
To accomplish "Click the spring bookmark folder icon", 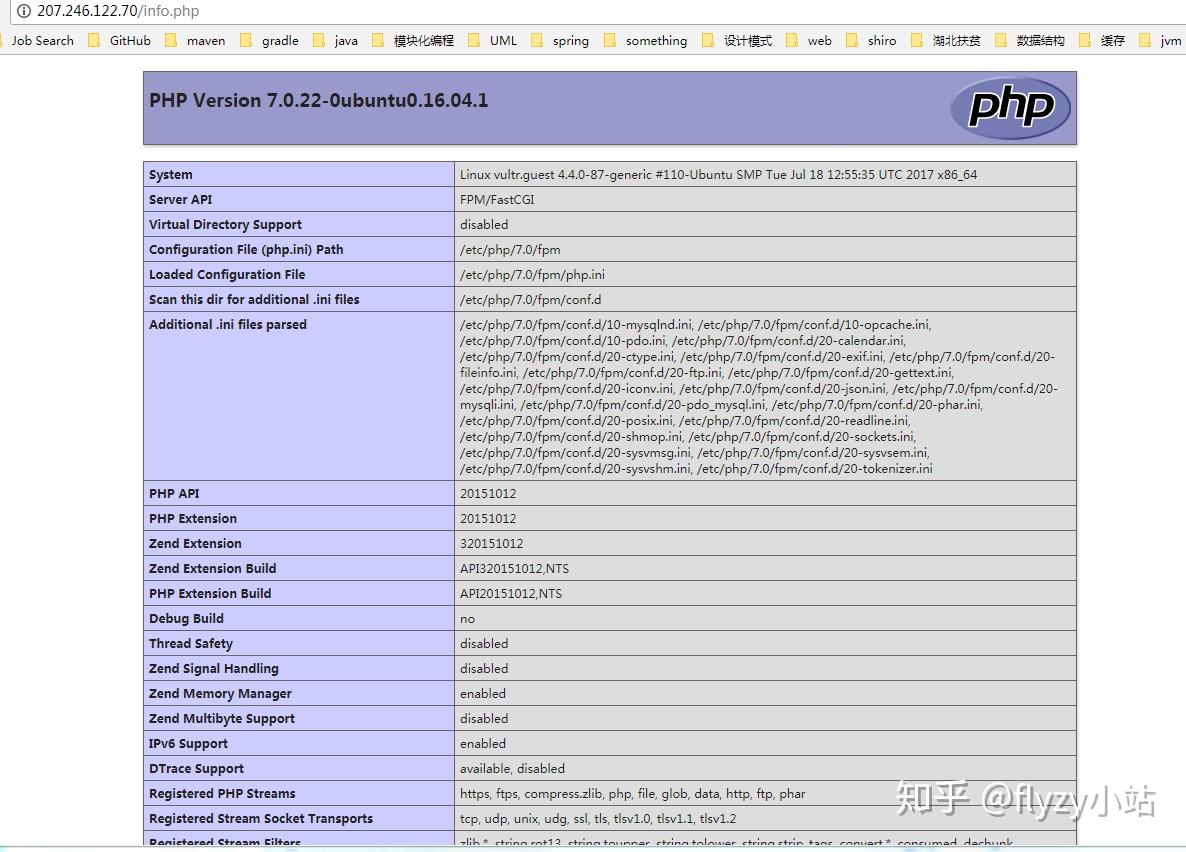I will 538,40.
